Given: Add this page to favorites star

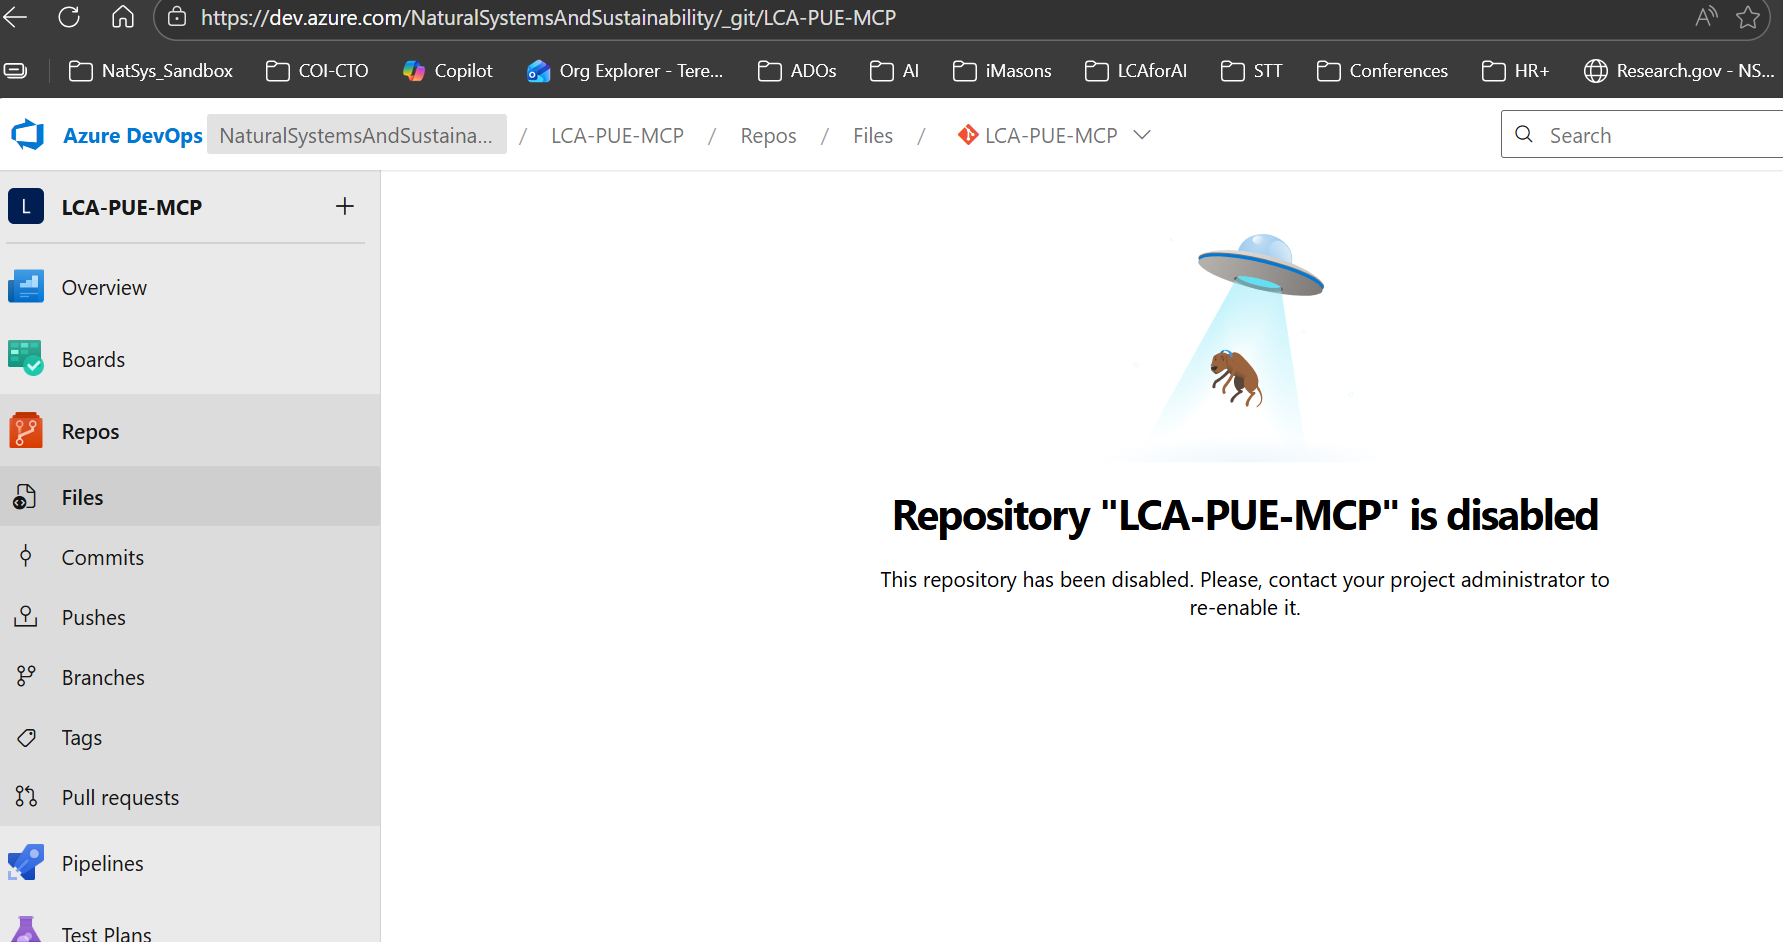Looking at the screenshot, I should [x=1748, y=17].
